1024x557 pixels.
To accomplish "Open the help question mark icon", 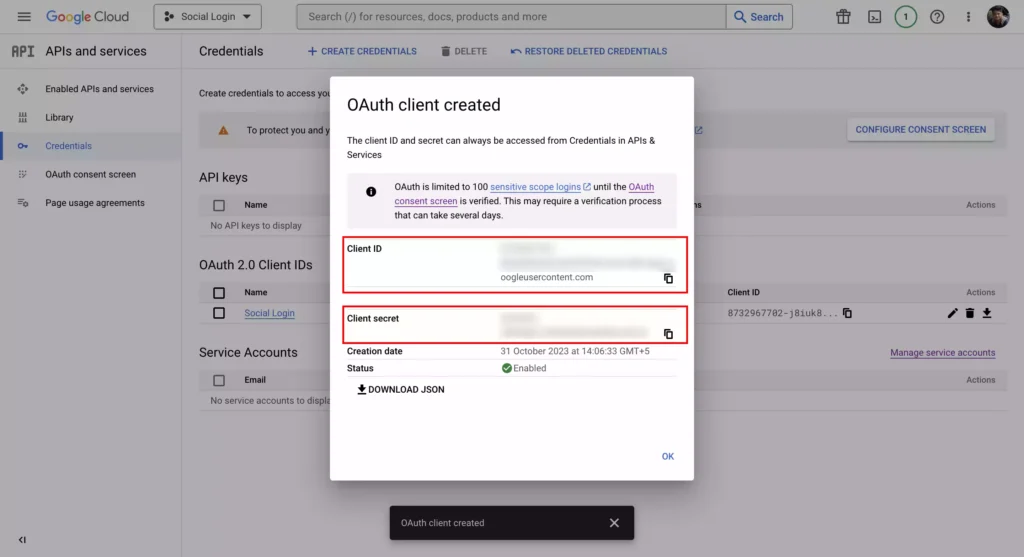I will tap(937, 16).
